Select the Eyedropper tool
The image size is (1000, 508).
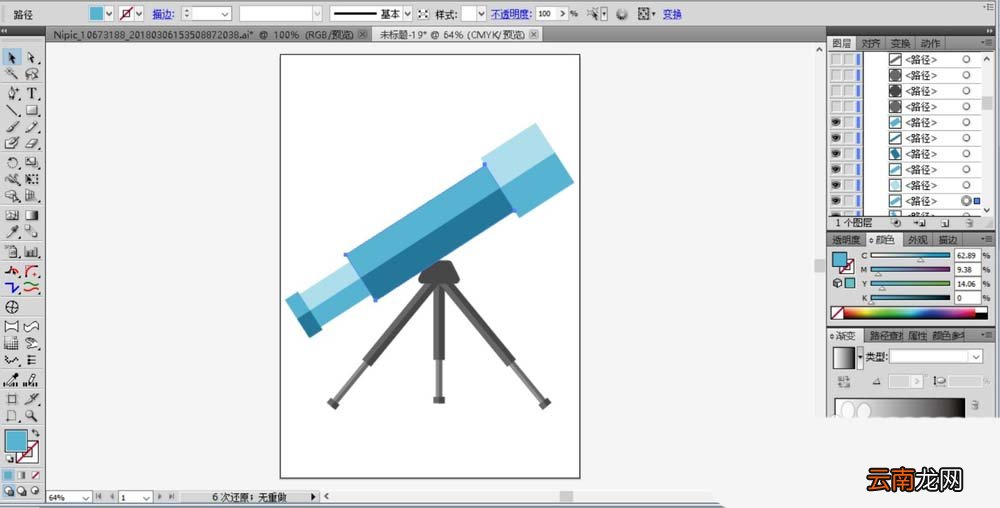12,232
